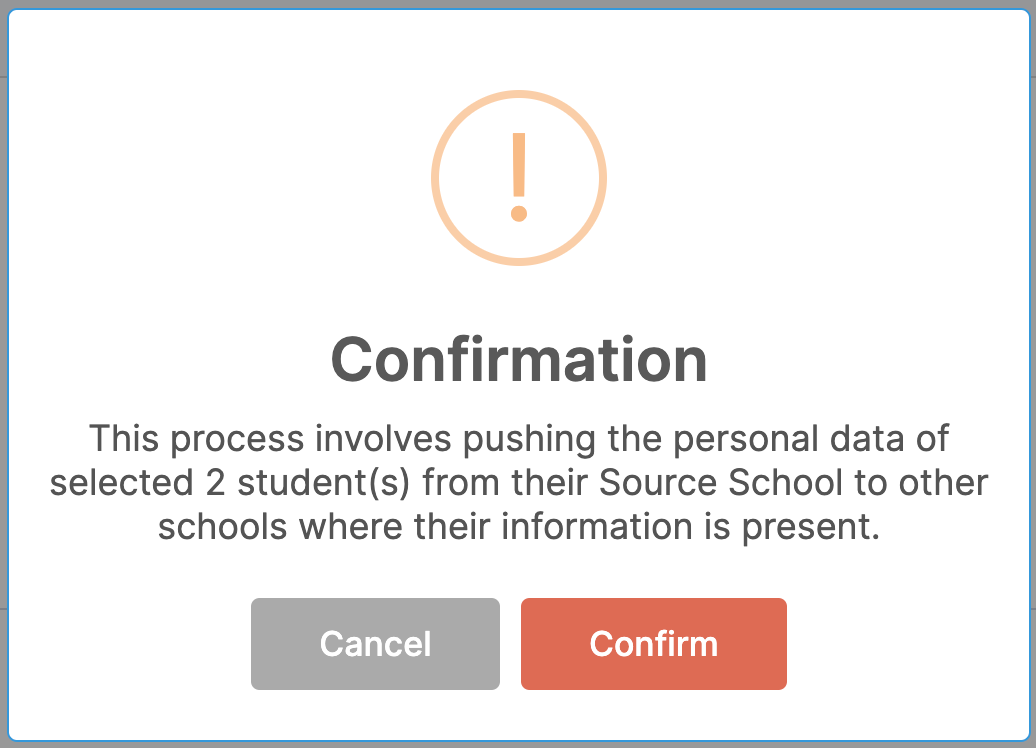Click the Confirm button
This screenshot has width=1036, height=748.
click(x=653, y=644)
